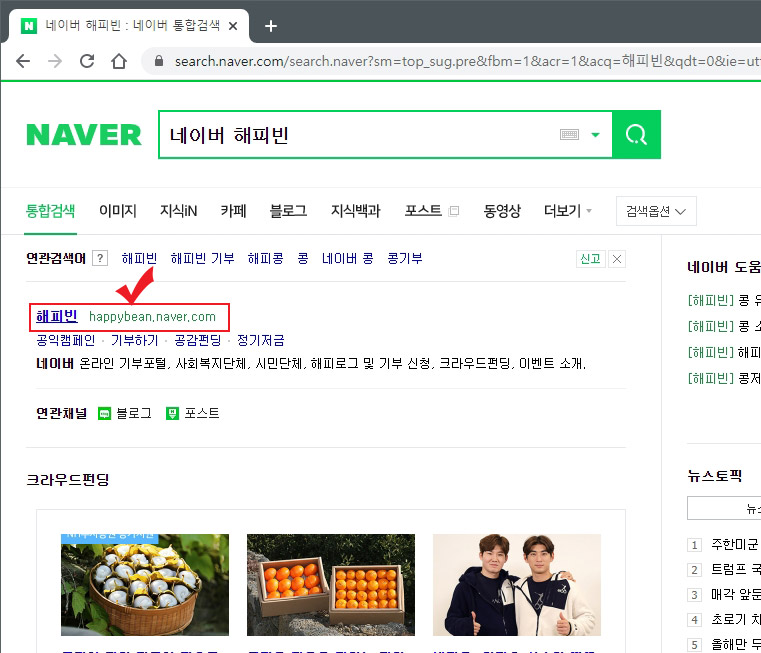This screenshot has height=653, width=761.
Task: Click the green search magnifier button
Action: [636, 134]
